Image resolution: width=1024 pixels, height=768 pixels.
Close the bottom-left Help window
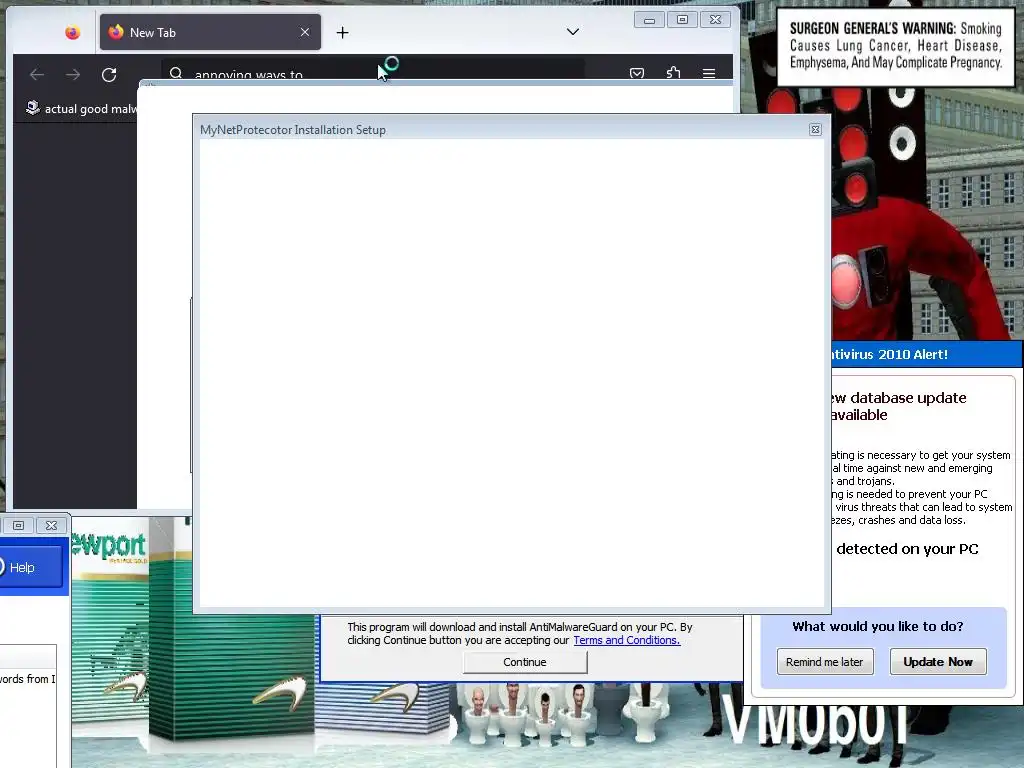point(52,525)
